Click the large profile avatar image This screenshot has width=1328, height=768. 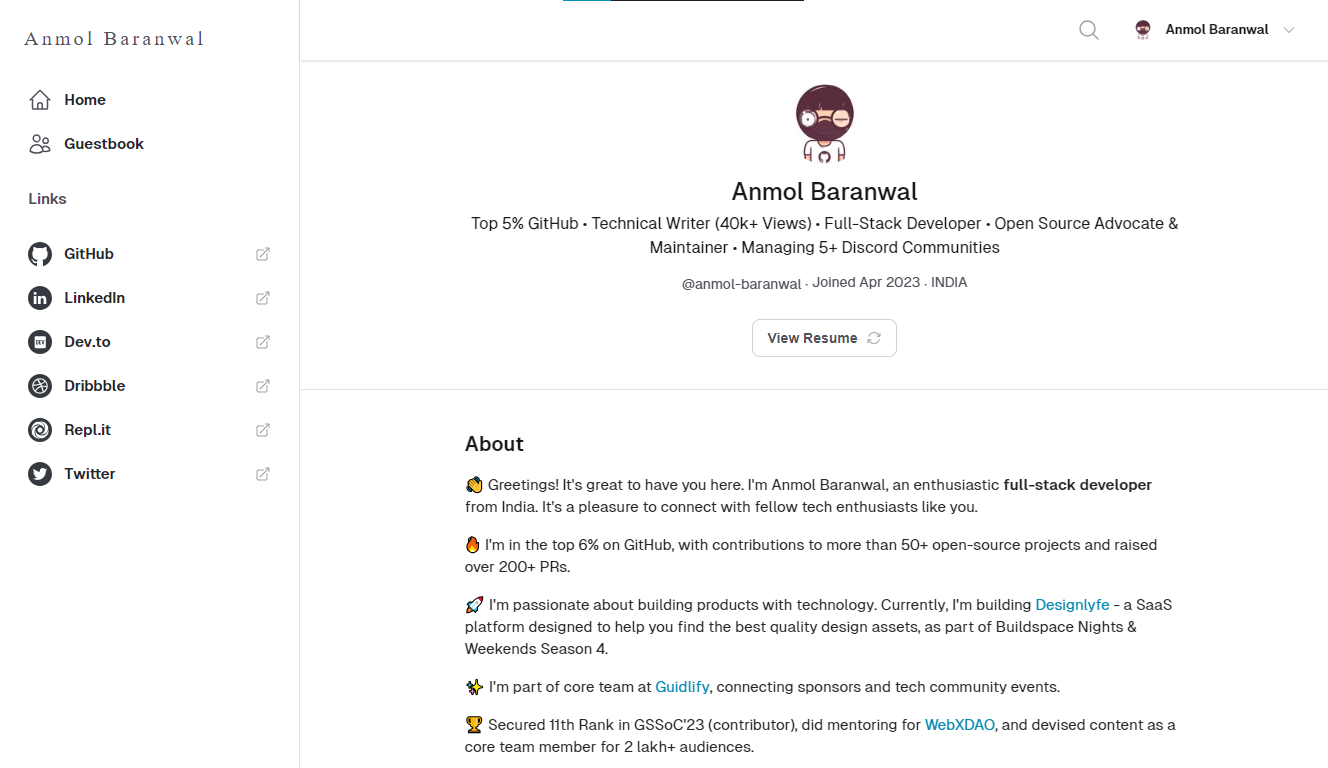coord(825,123)
